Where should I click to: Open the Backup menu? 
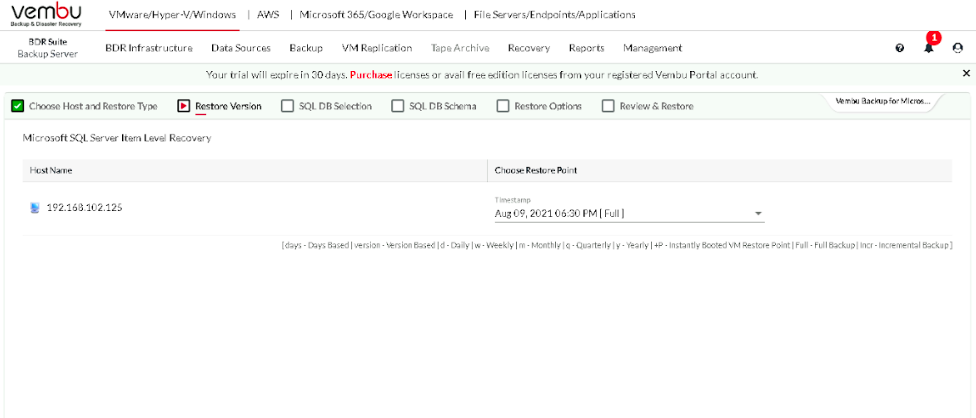click(306, 48)
